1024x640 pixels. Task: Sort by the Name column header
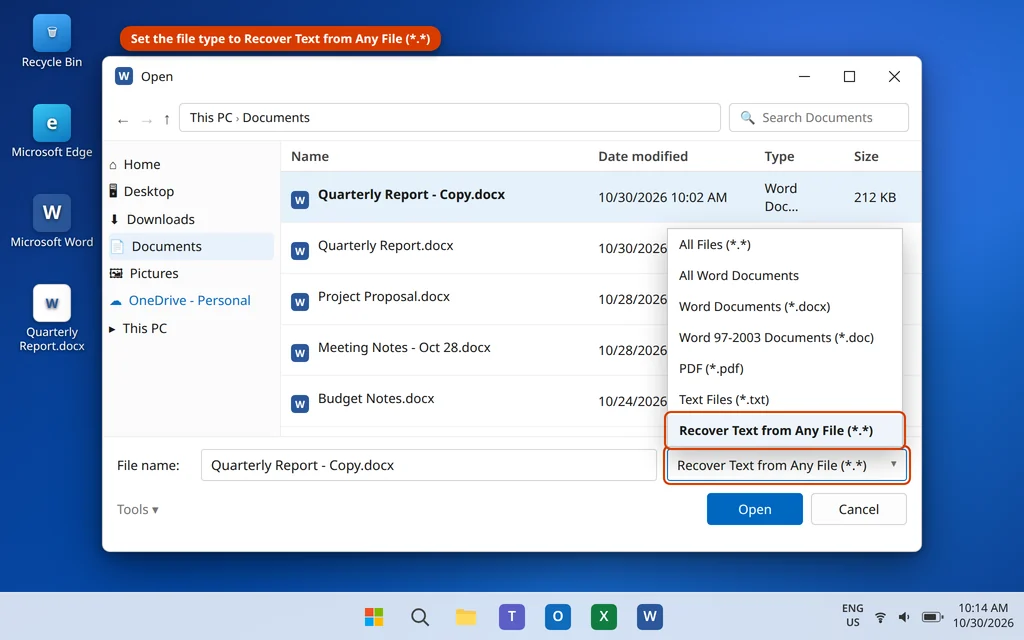click(x=310, y=157)
